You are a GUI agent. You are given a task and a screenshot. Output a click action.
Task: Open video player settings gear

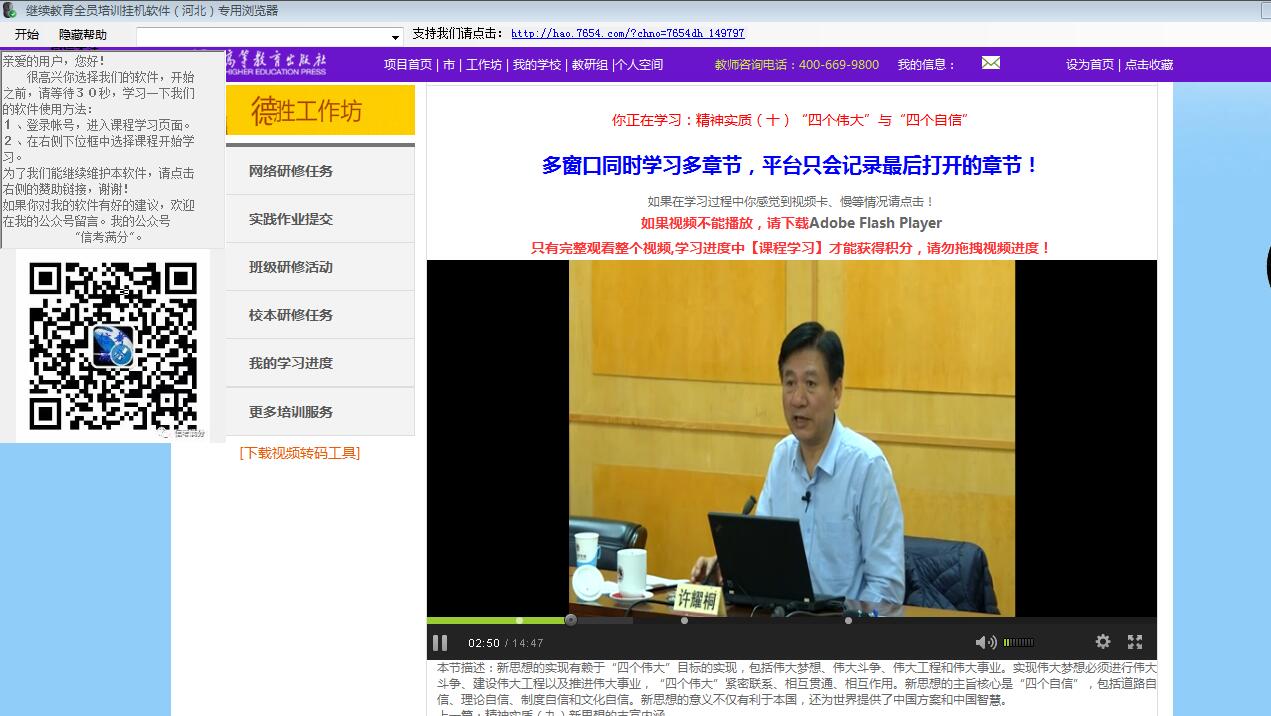(x=1102, y=642)
